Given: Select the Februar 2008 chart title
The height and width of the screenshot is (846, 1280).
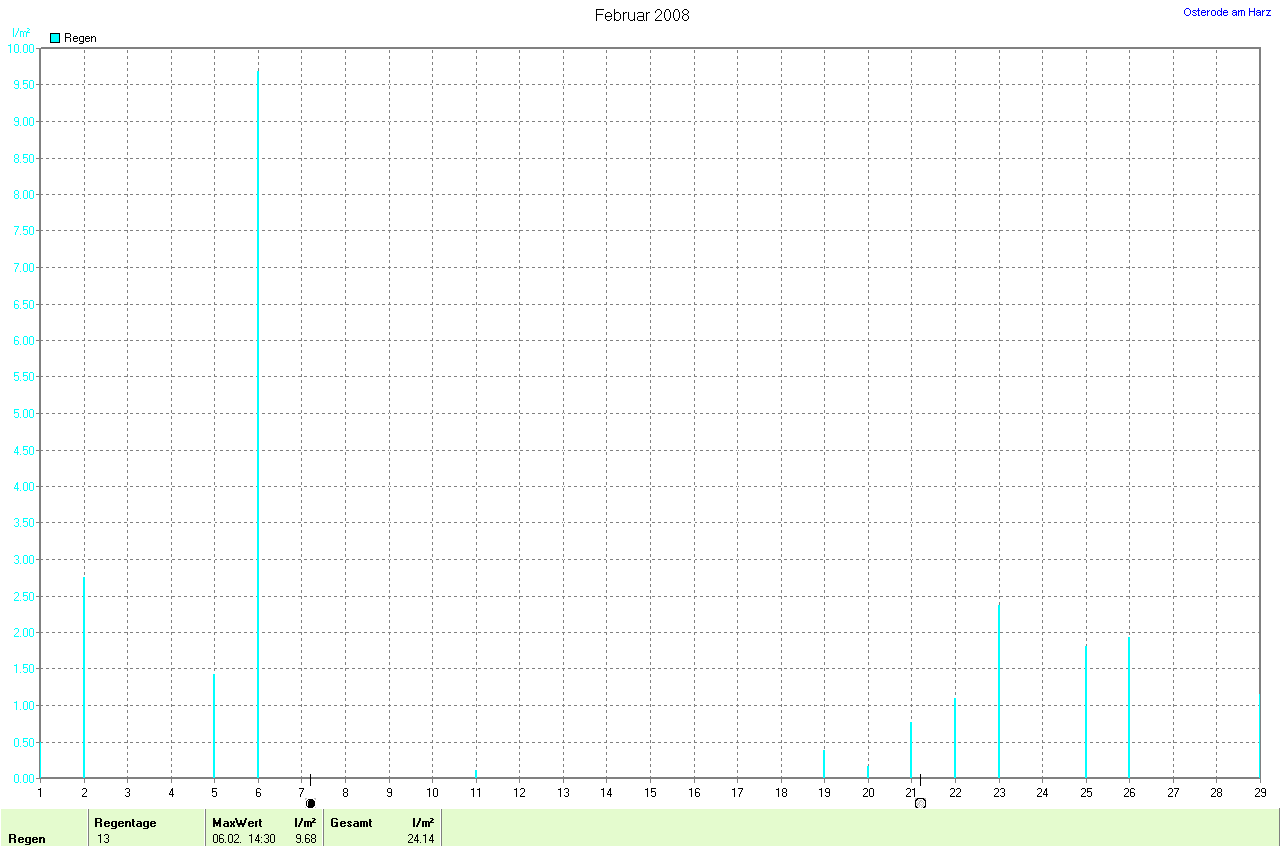Looking at the screenshot, I should tap(641, 15).
